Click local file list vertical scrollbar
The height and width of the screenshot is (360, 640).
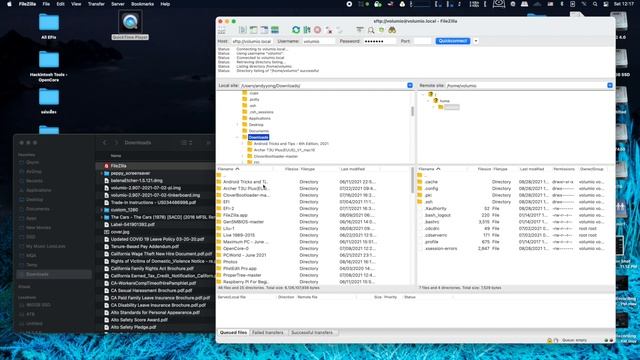412,180
